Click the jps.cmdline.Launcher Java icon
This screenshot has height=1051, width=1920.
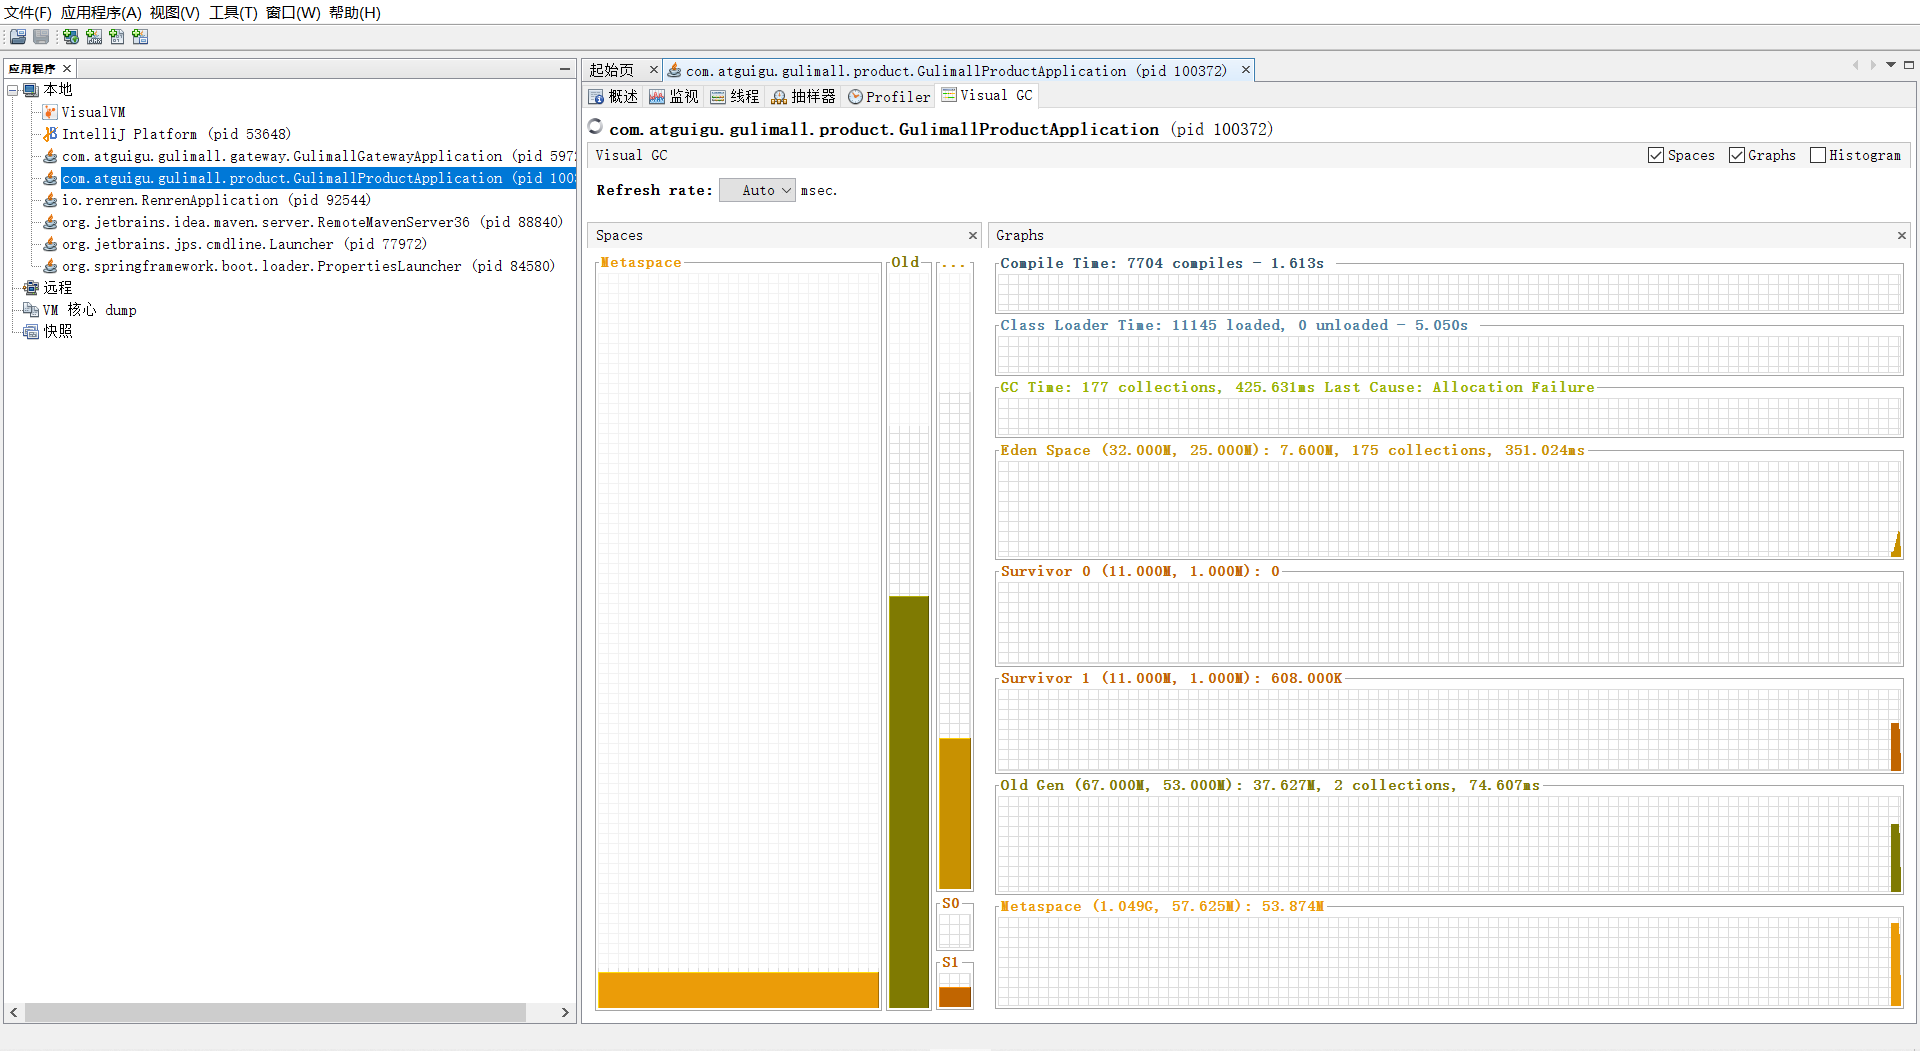[x=50, y=244]
